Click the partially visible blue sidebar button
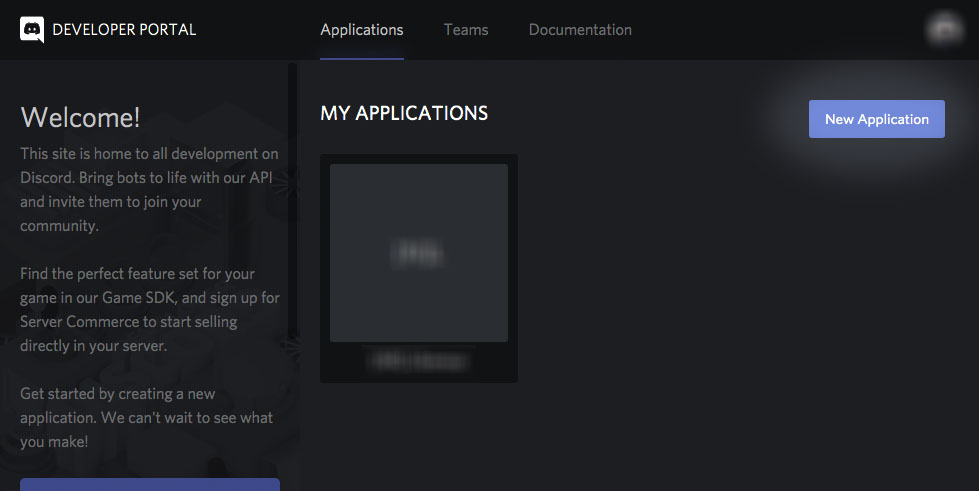 [150, 485]
